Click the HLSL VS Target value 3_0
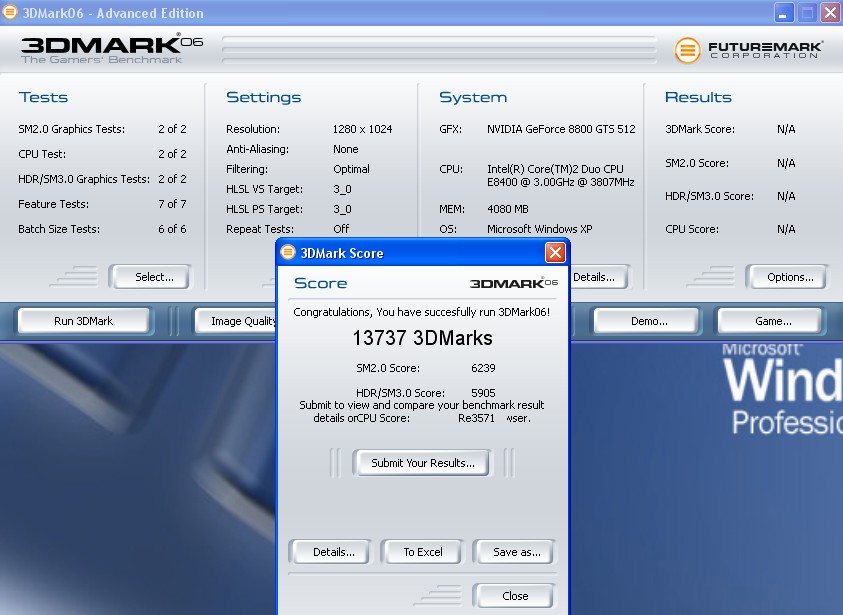This screenshot has width=843, height=615. click(x=342, y=189)
